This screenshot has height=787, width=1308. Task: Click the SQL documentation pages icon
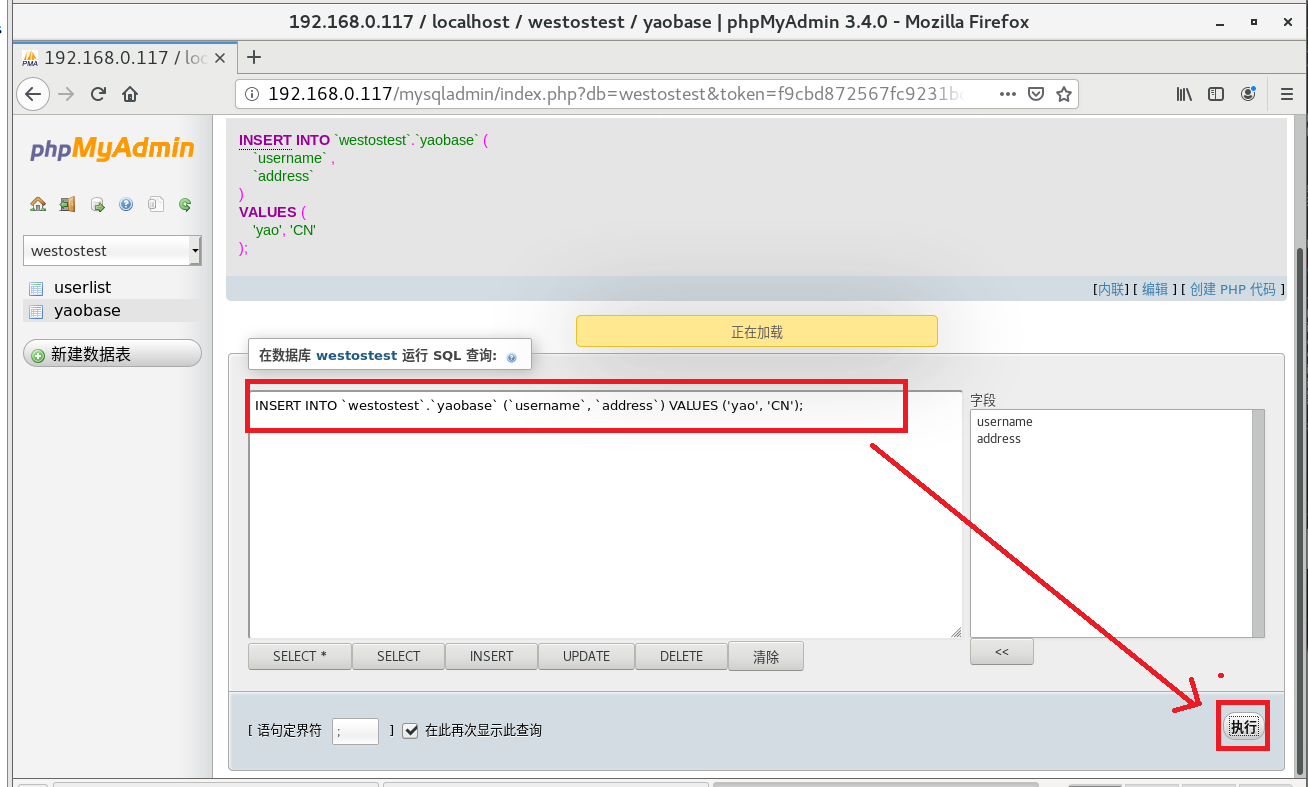pyautogui.click(x=155, y=204)
